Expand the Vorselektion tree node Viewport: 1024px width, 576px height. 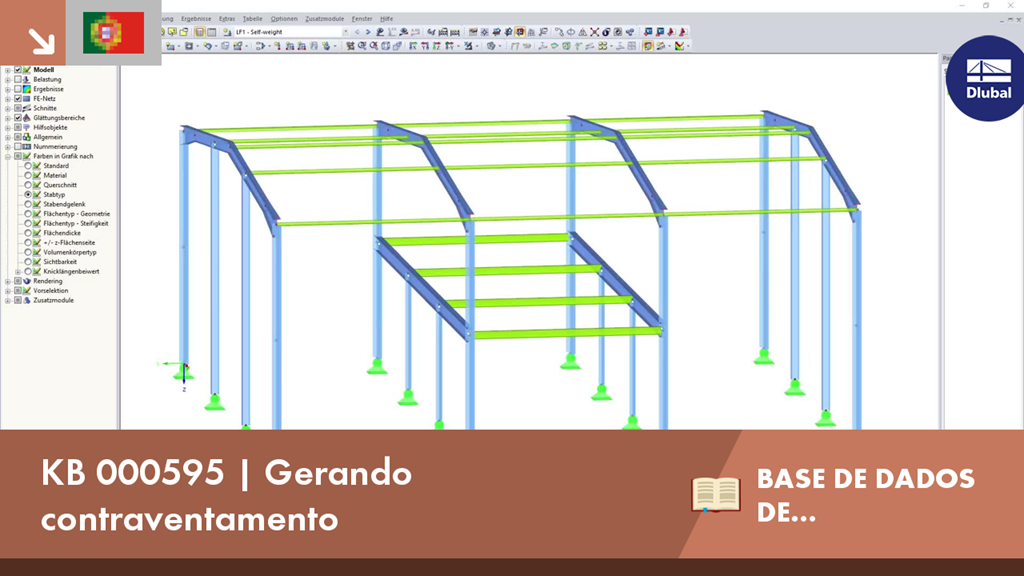(x=8, y=291)
